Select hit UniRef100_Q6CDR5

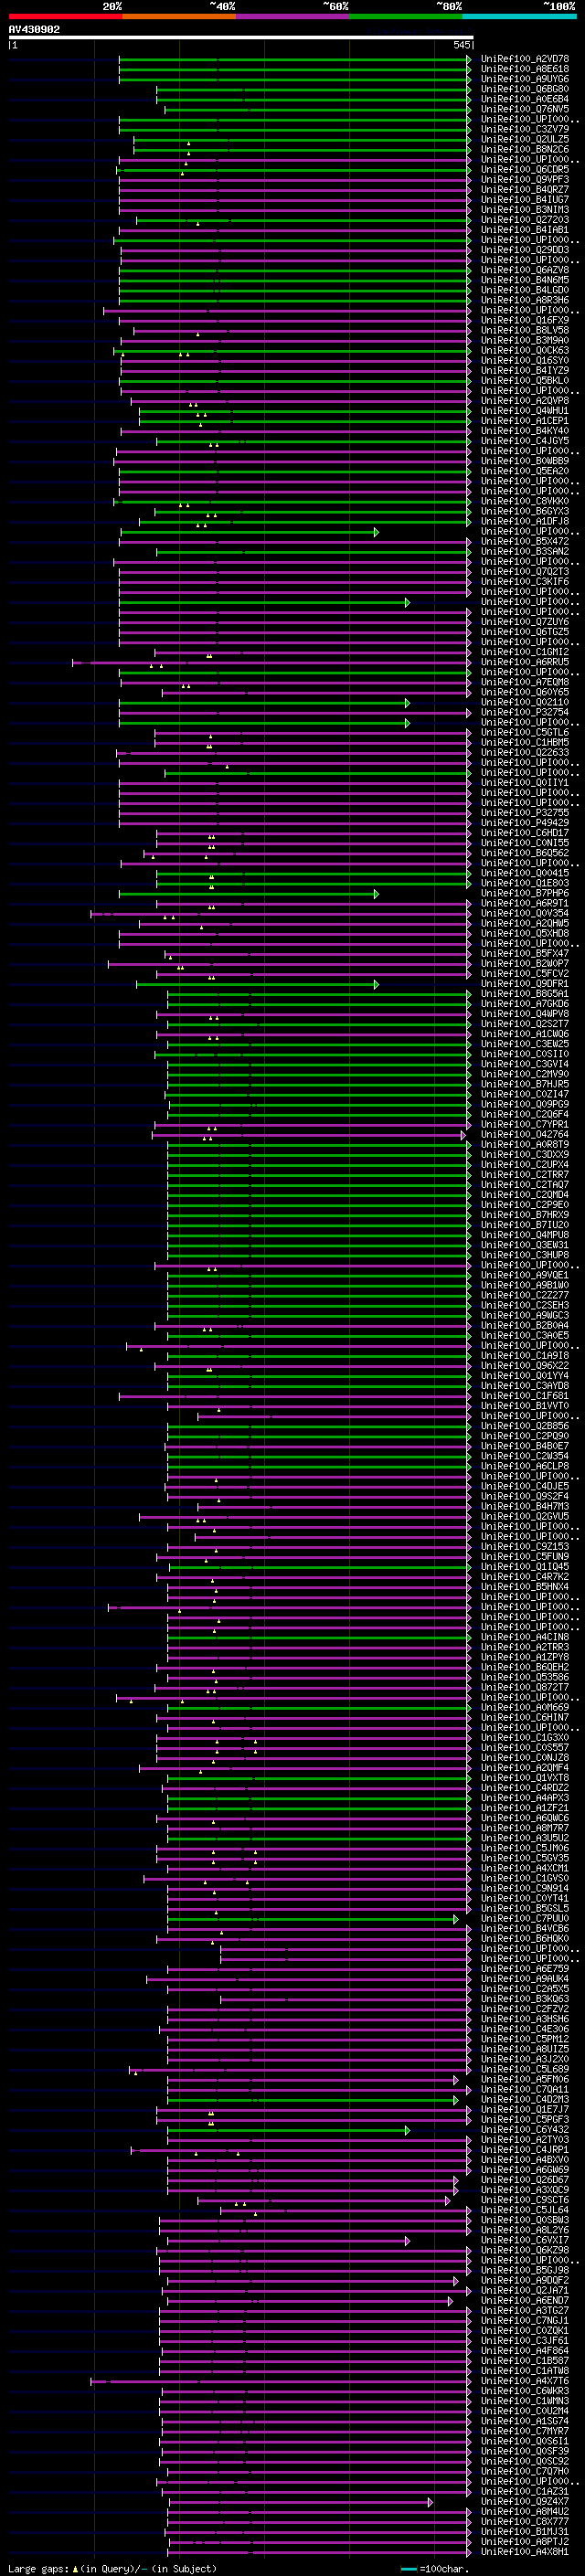tap(525, 170)
